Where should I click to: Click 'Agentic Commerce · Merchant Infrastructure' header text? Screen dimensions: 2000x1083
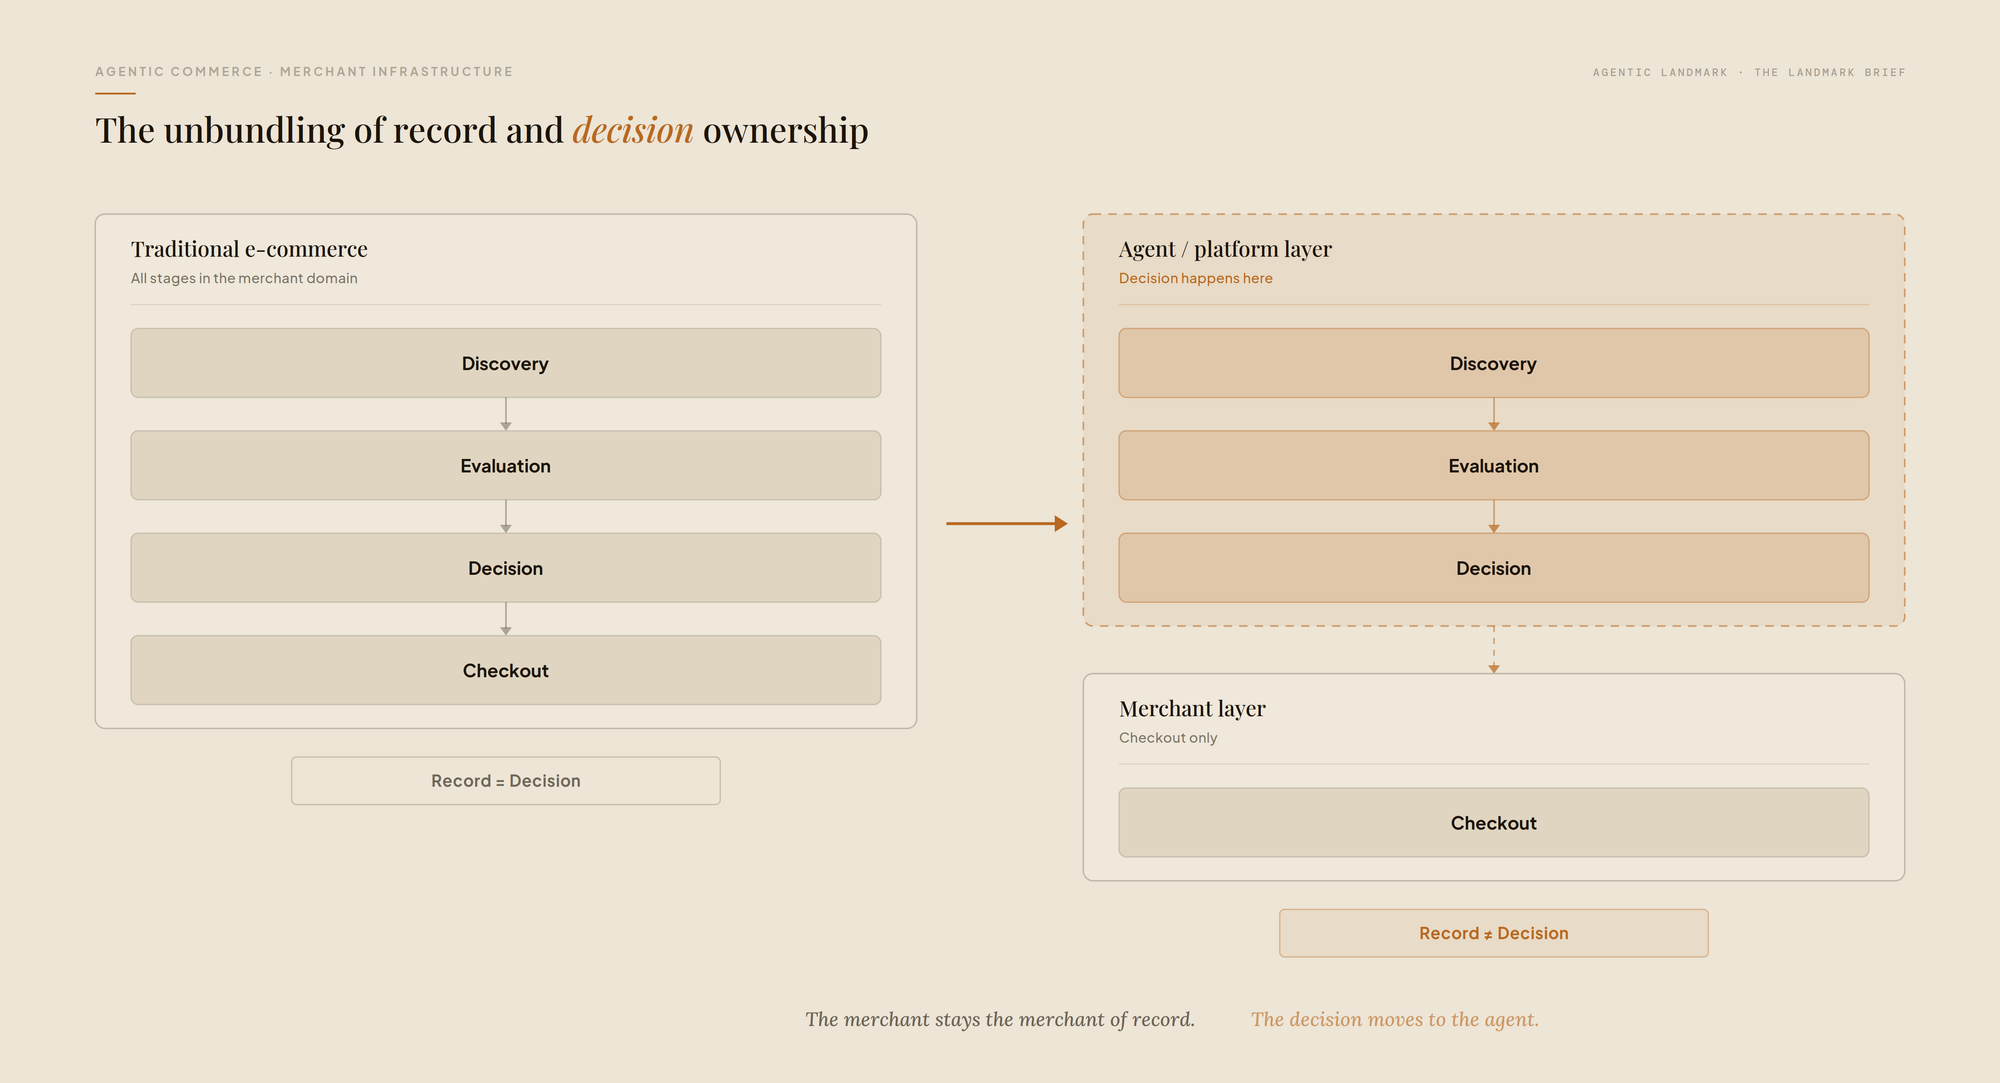pos(304,72)
